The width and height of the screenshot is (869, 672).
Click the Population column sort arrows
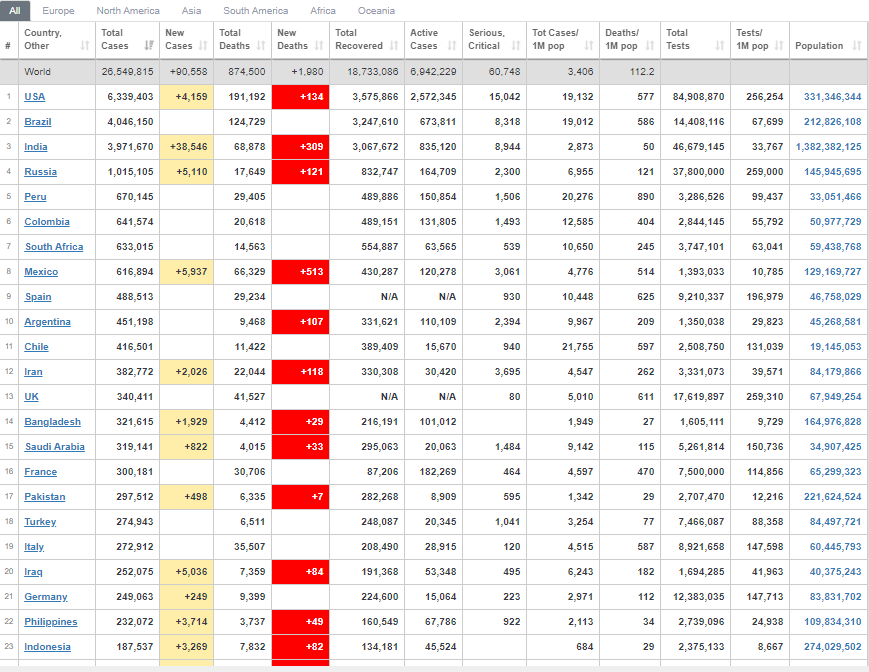click(857, 46)
